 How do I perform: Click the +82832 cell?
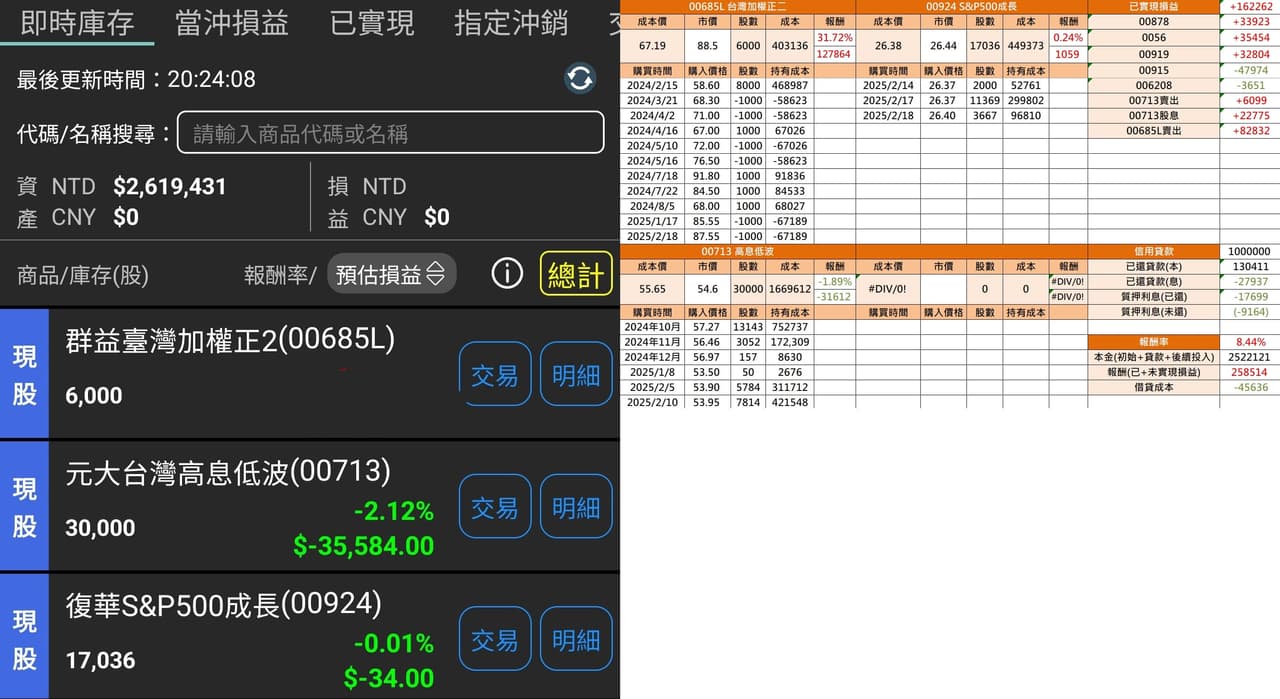(1250, 131)
